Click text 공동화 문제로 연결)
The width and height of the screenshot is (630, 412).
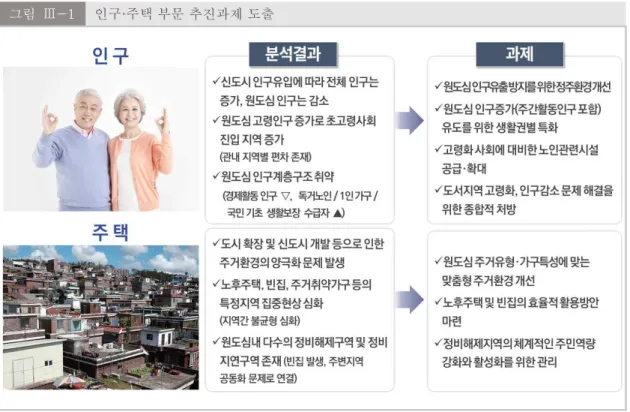(x=258, y=378)
